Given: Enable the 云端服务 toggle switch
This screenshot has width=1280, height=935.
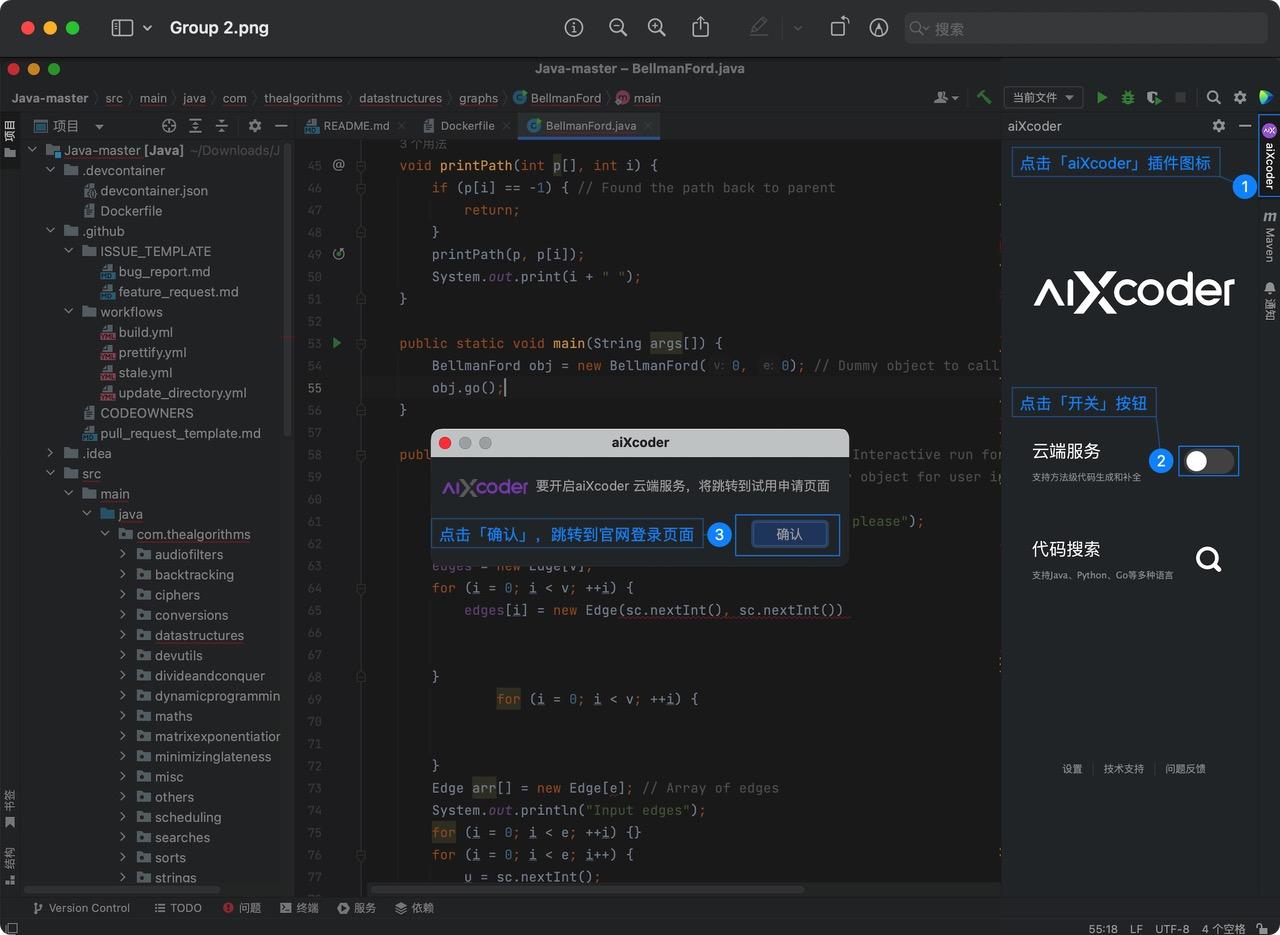Looking at the screenshot, I should [x=1208, y=461].
